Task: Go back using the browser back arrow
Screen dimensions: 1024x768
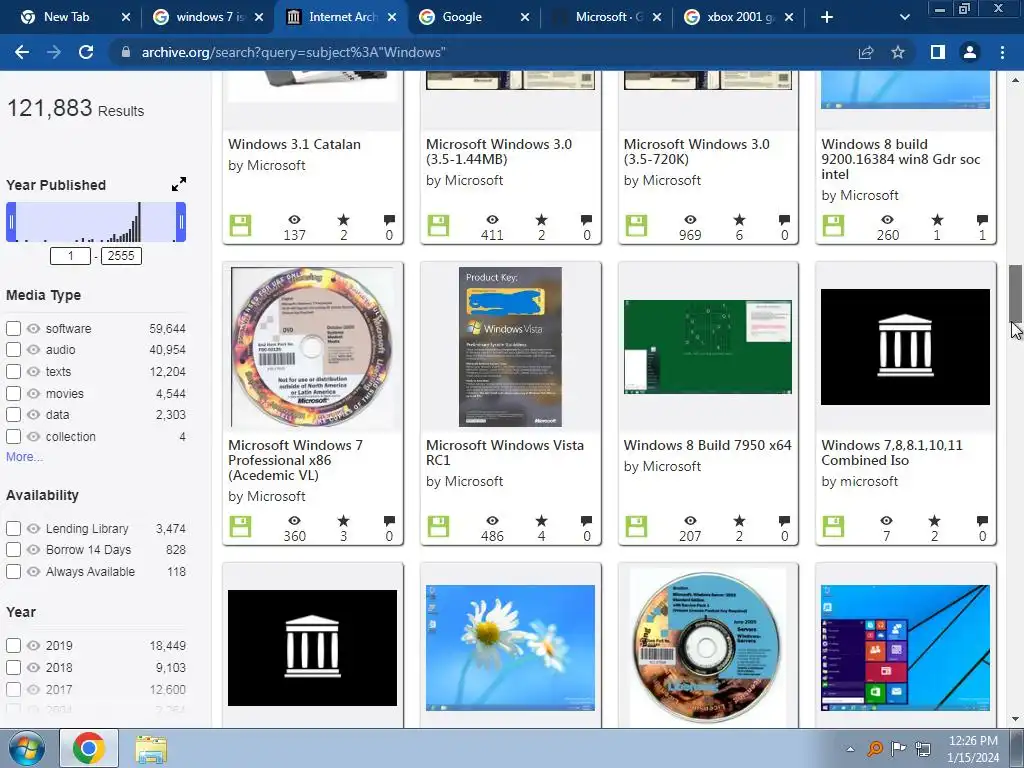Action: pos(22,52)
